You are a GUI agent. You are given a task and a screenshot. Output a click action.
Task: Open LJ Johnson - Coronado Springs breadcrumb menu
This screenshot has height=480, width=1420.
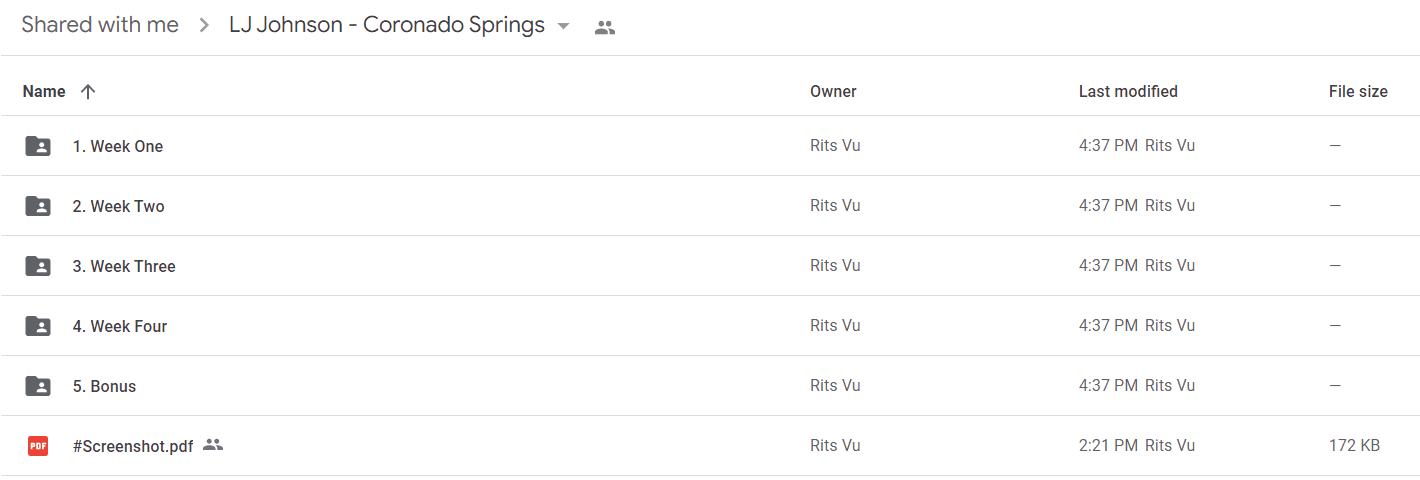pyautogui.click(x=387, y=25)
